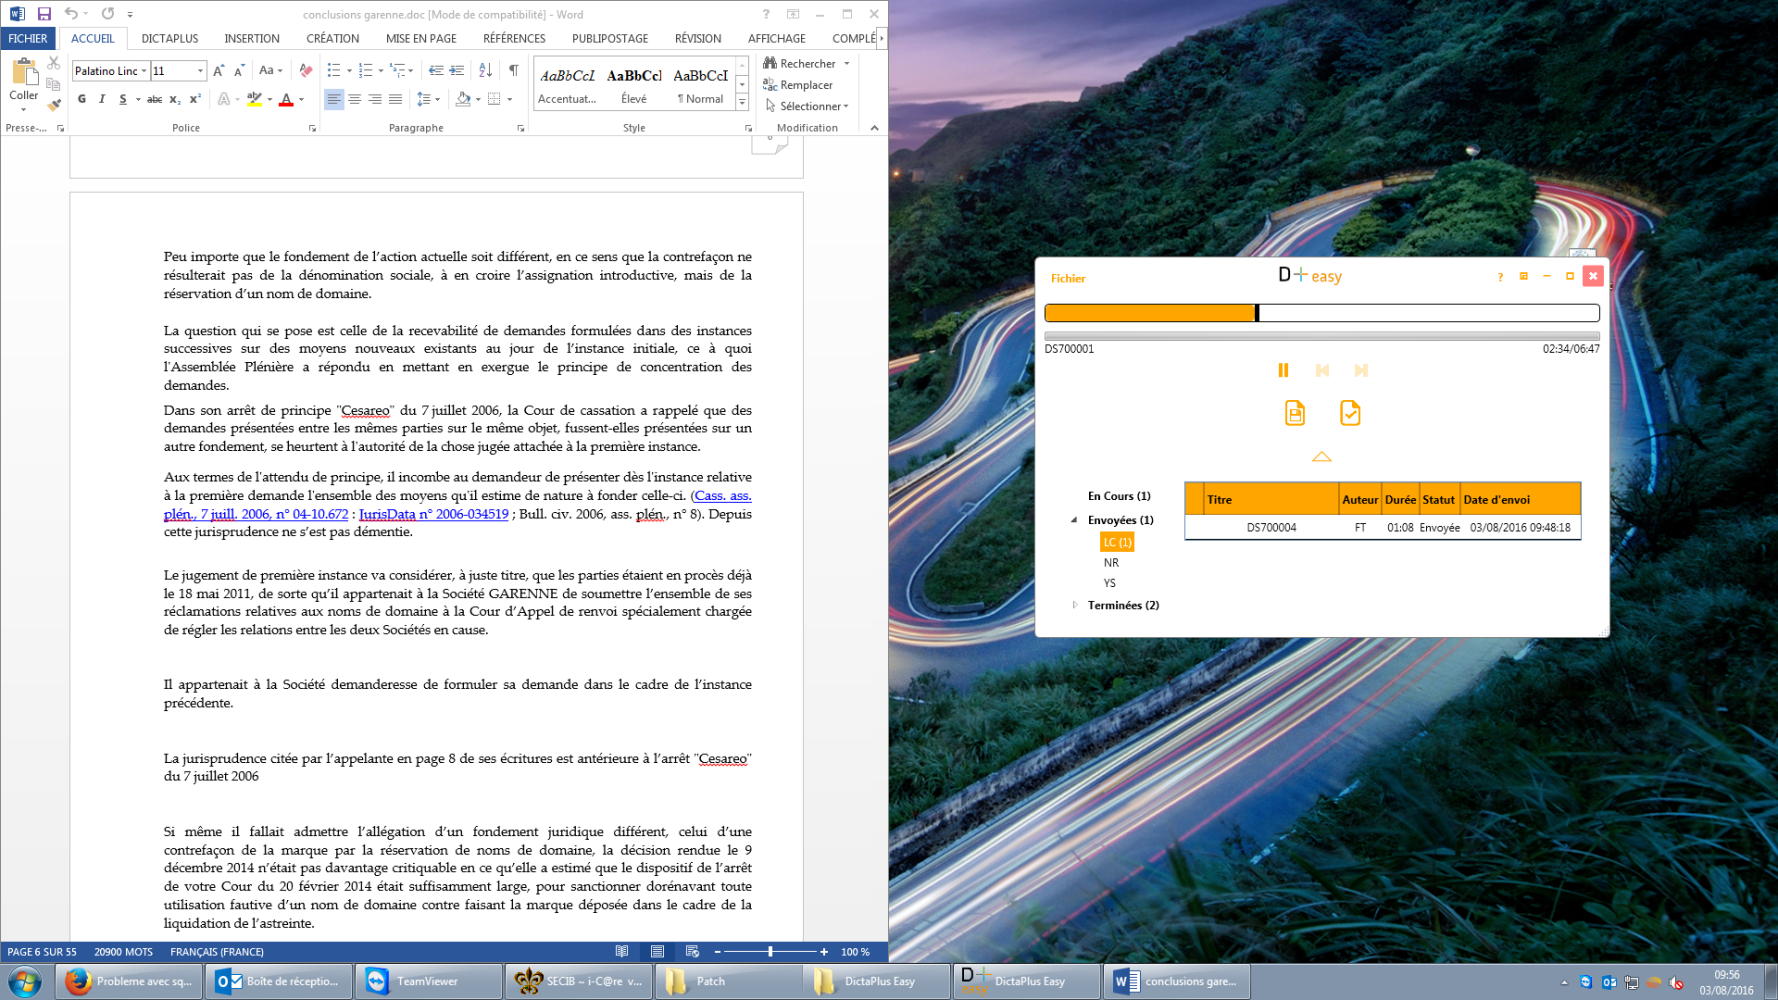Click the increase indent icon
Viewport: 1778px width, 1000px height.
pos(457,70)
